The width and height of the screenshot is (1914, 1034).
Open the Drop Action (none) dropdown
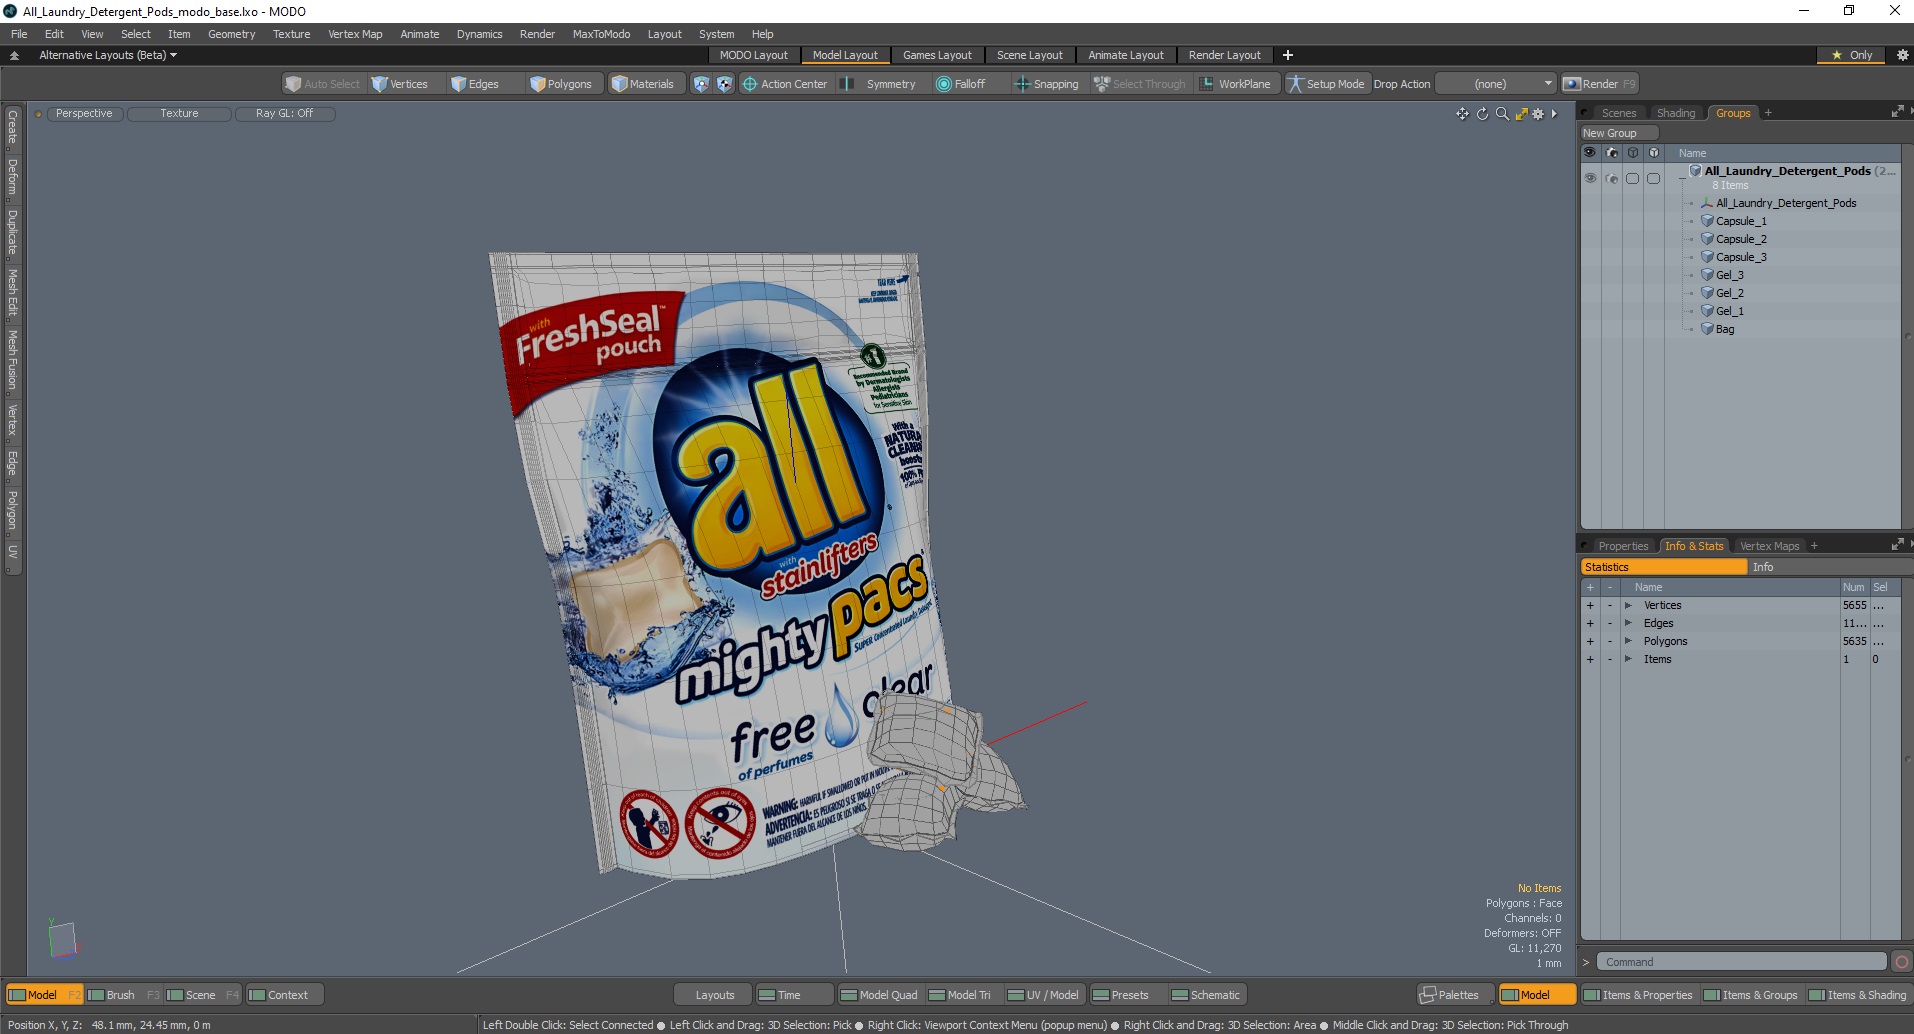point(1496,84)
